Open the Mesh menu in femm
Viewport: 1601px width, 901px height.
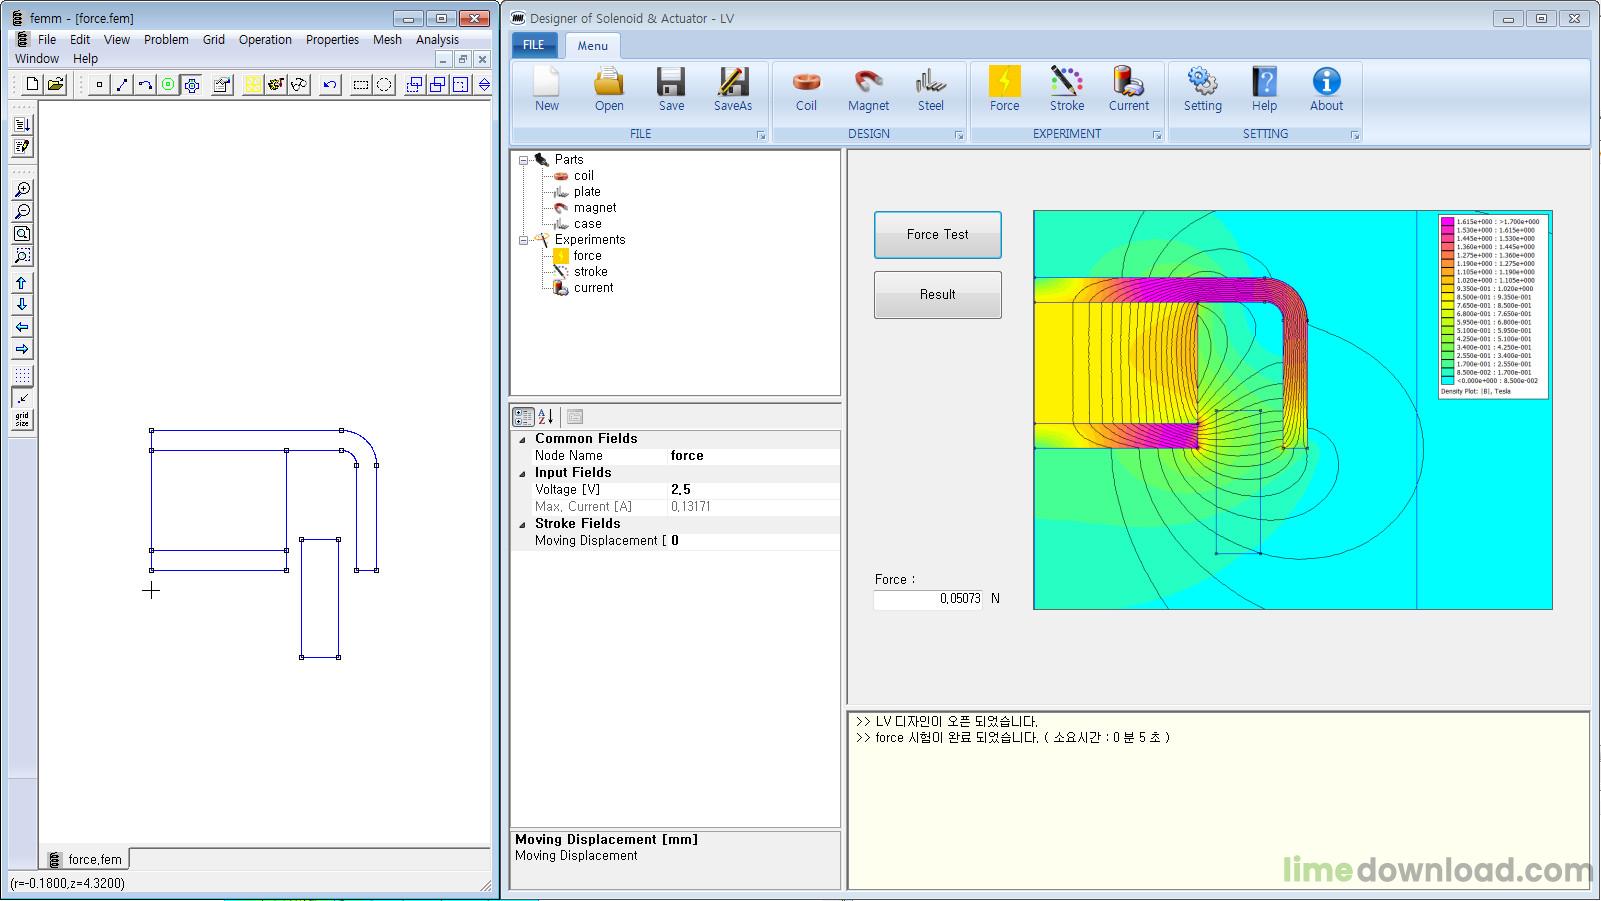tap(387, 40)
